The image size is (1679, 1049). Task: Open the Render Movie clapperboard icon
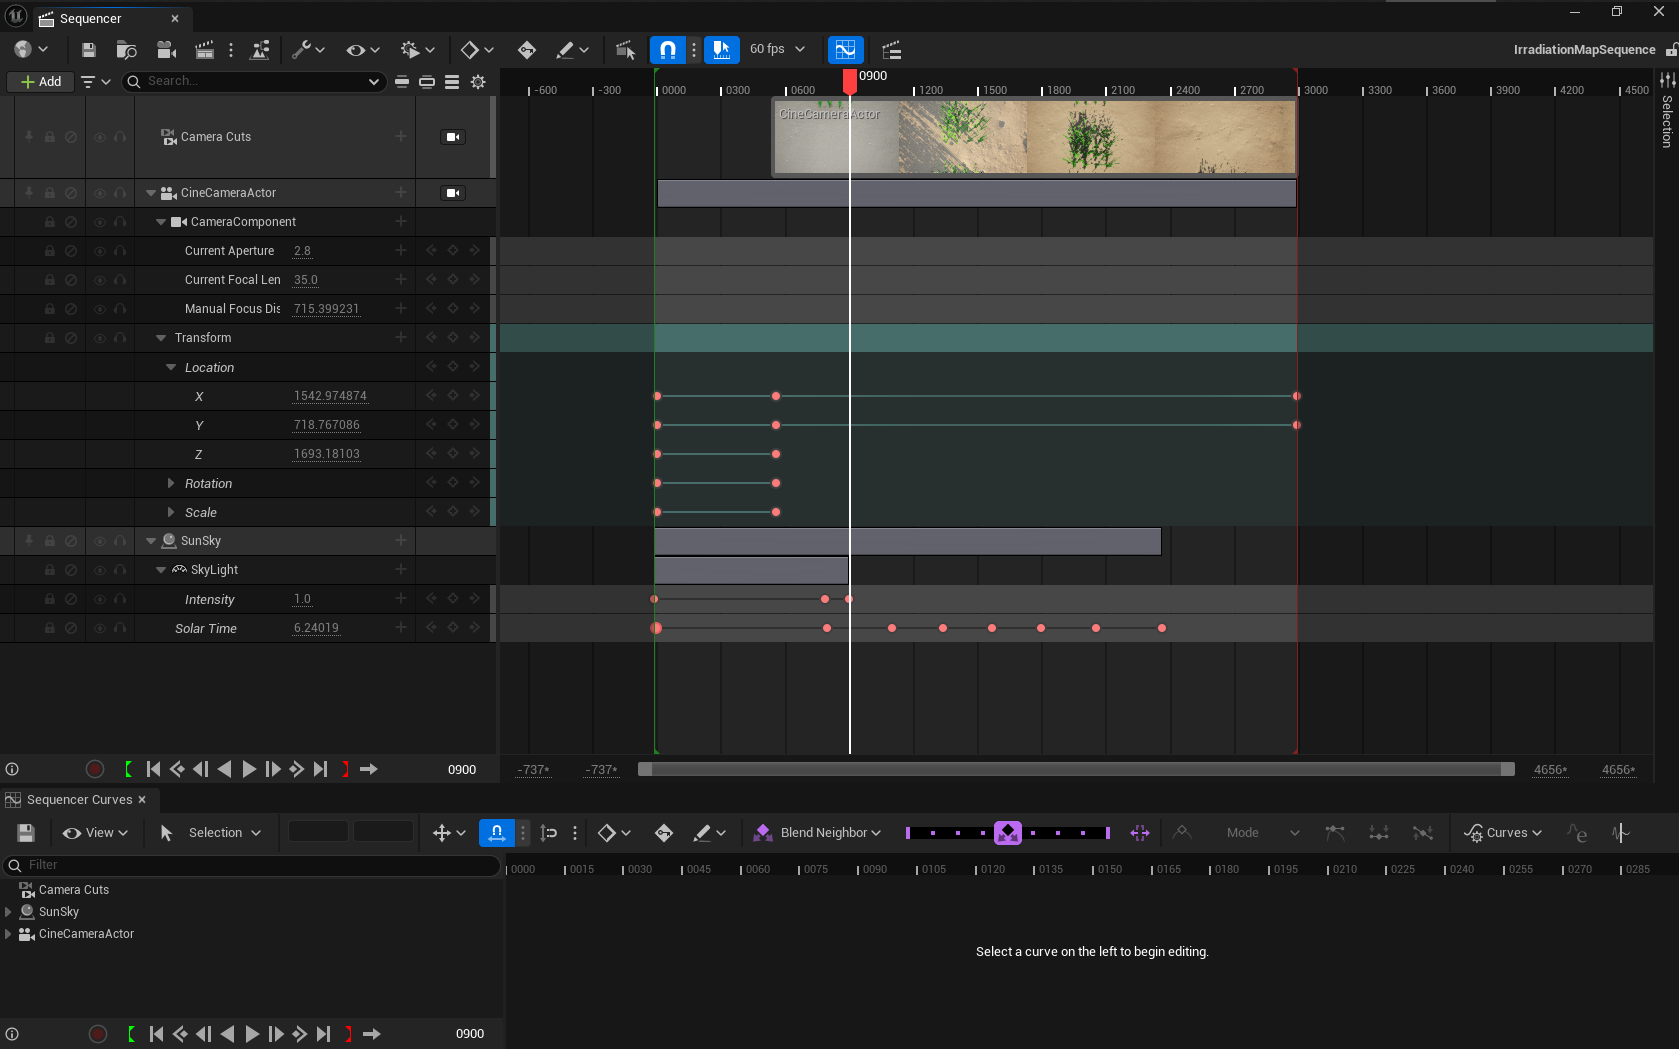tap(205, 49)
